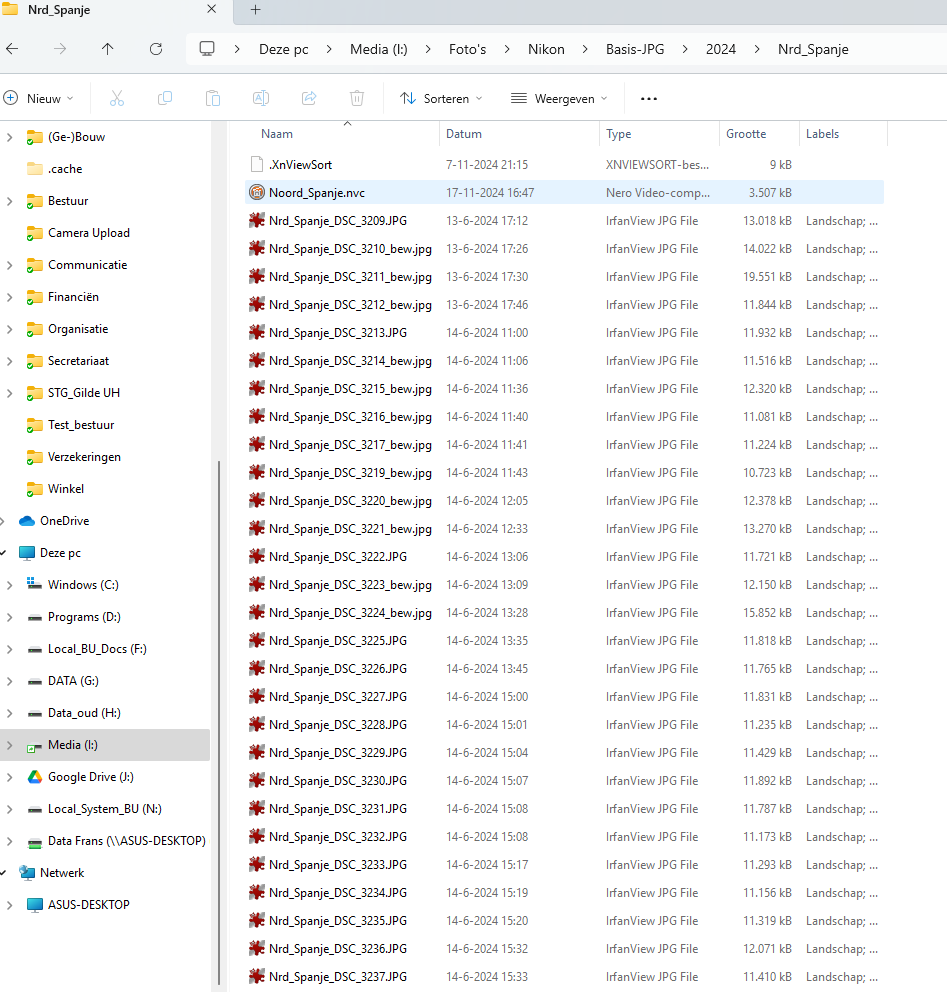Image resolution: width=947 pixels, height=992 pixels.
Task: Click the .XnViewSort file icon
Action: 256,164
